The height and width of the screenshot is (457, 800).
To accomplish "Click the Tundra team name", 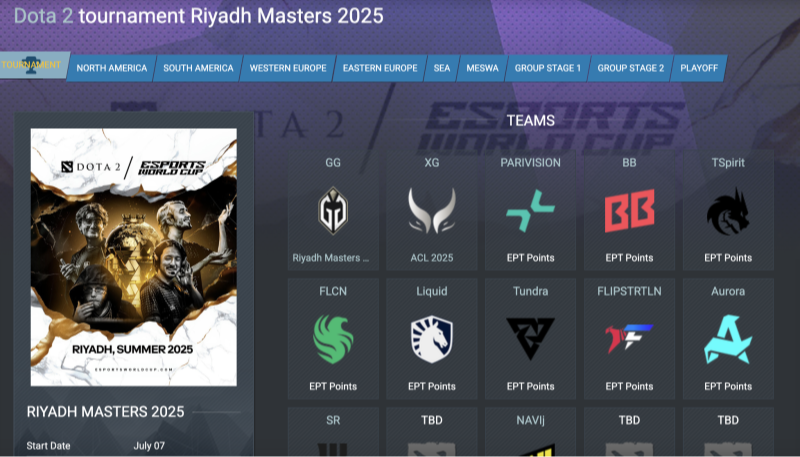I will tap(530, 291).
